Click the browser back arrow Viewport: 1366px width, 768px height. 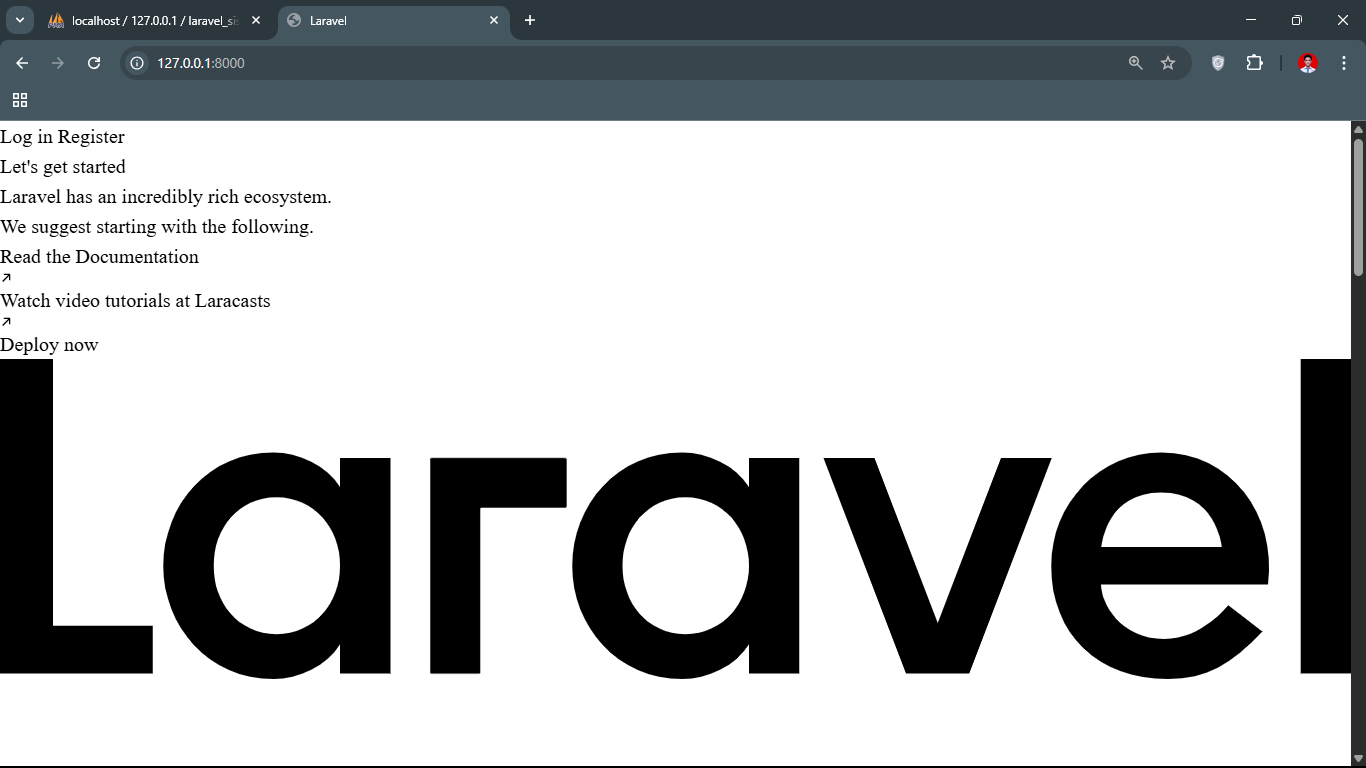coord(22,63)
